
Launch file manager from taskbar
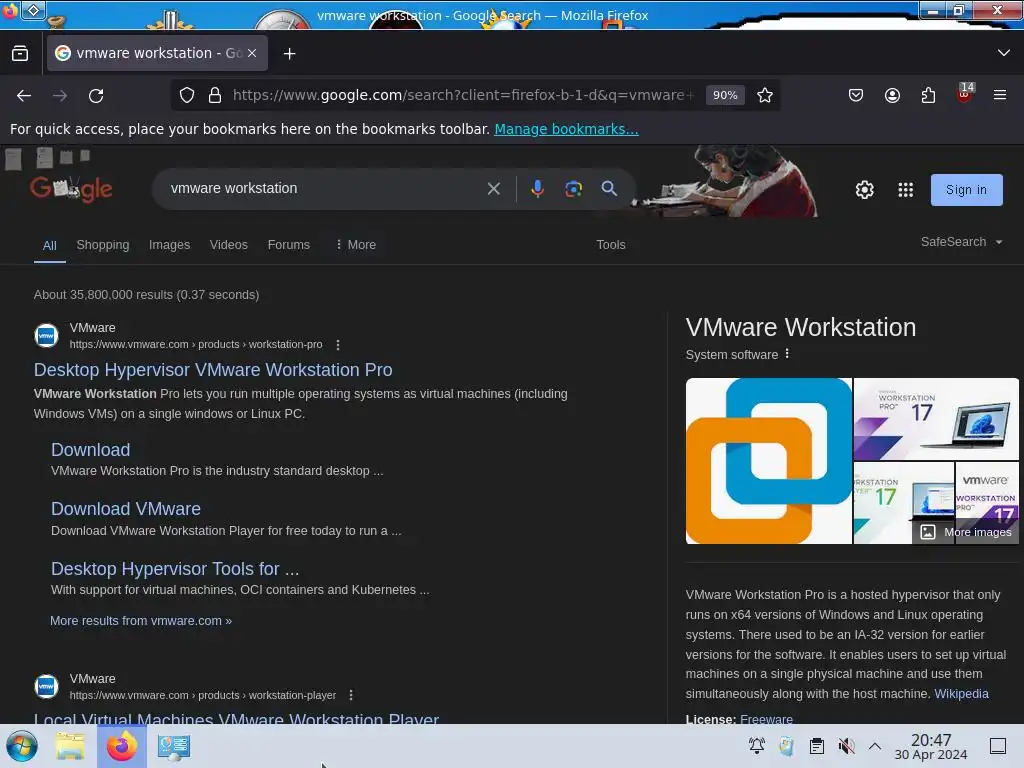click(71, 746)
